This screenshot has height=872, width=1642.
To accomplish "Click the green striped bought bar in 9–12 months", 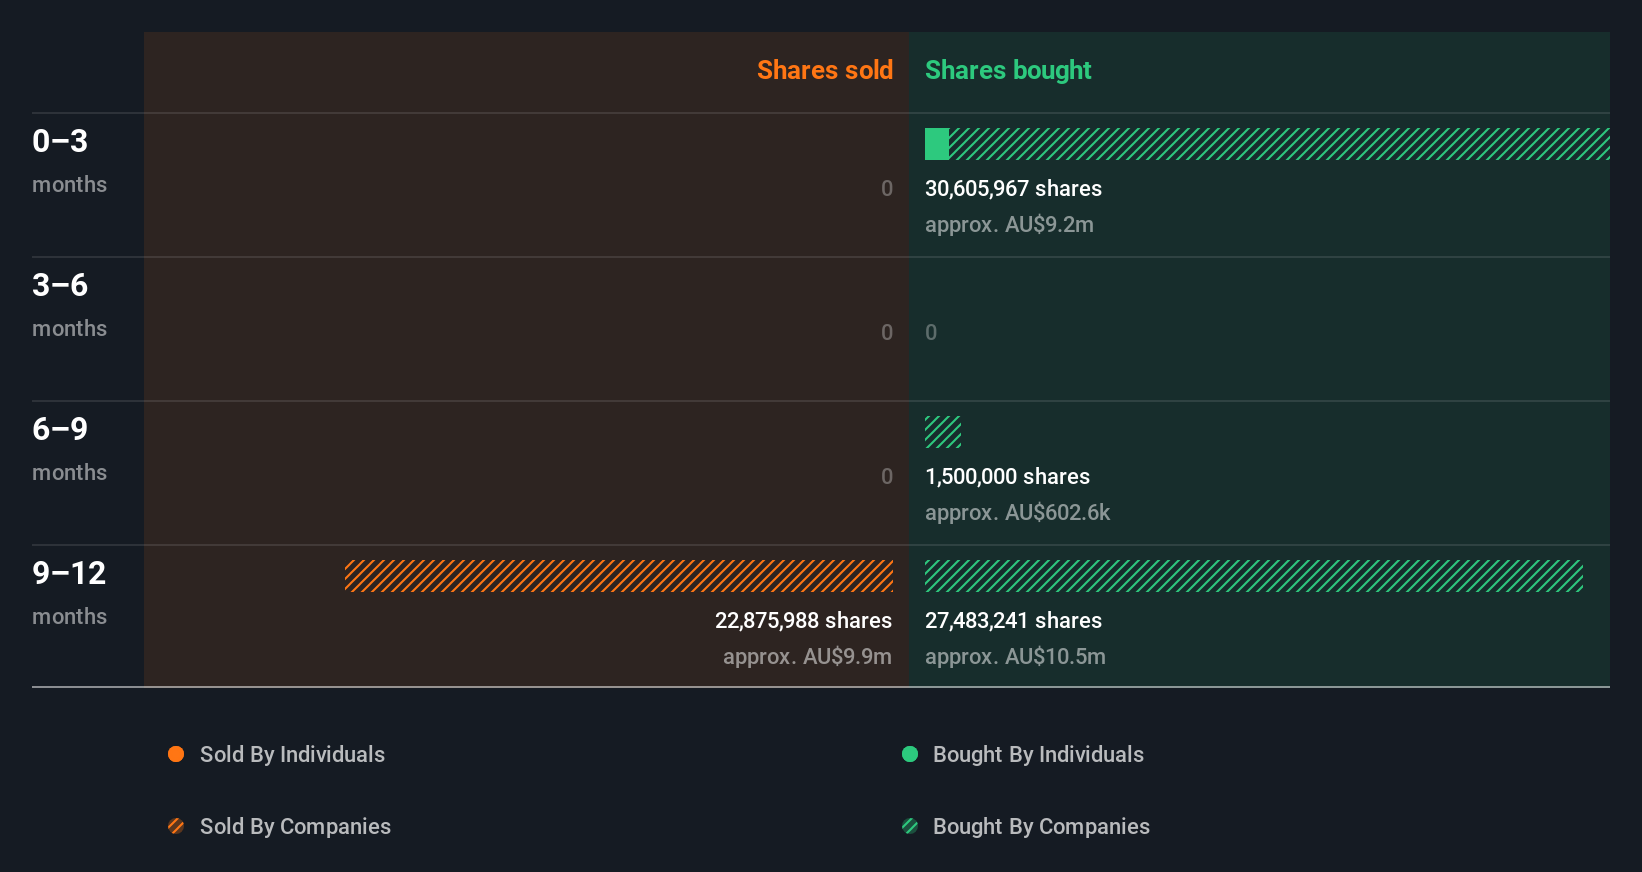I will coord(1254,576).
